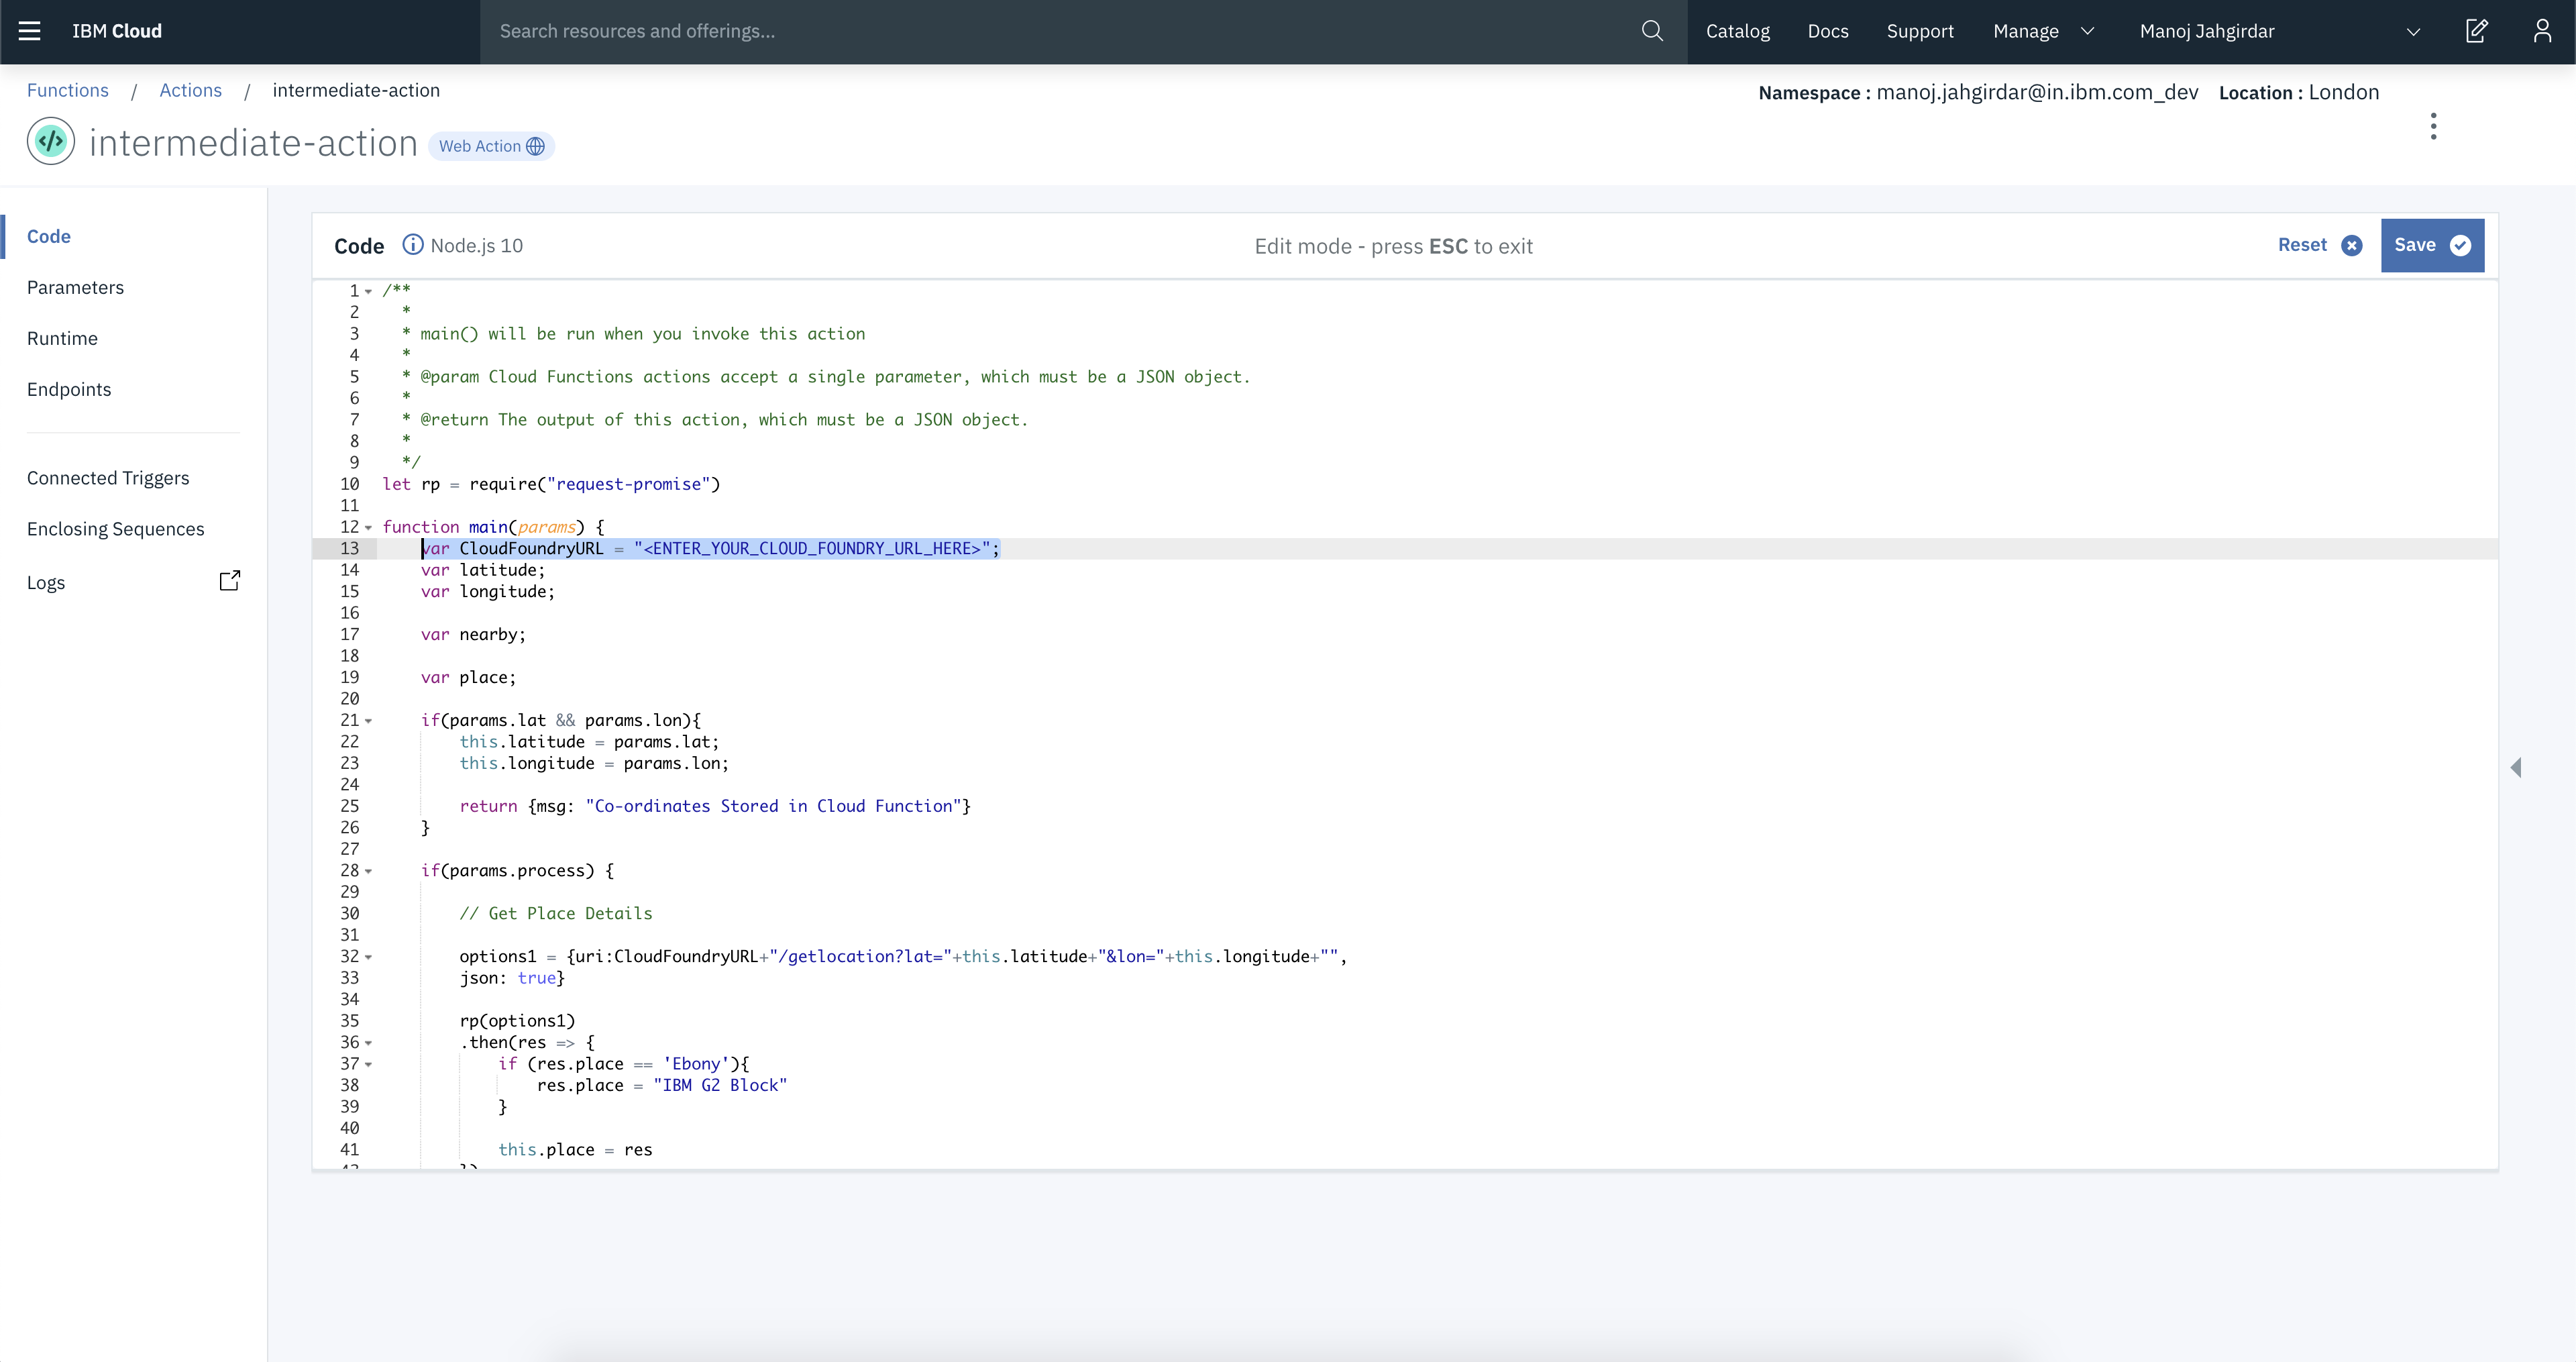Open the hamburger navigation menu
The image size is (2576, 1362).
(29, 31)
